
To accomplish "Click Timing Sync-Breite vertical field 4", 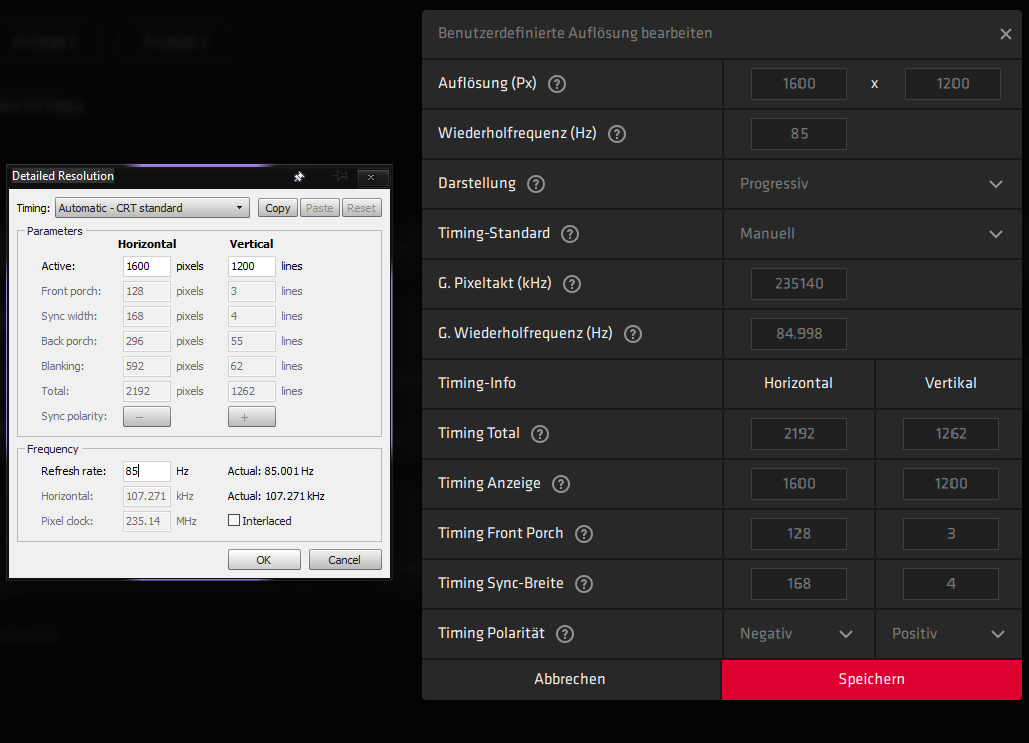I will pos(951,584).
